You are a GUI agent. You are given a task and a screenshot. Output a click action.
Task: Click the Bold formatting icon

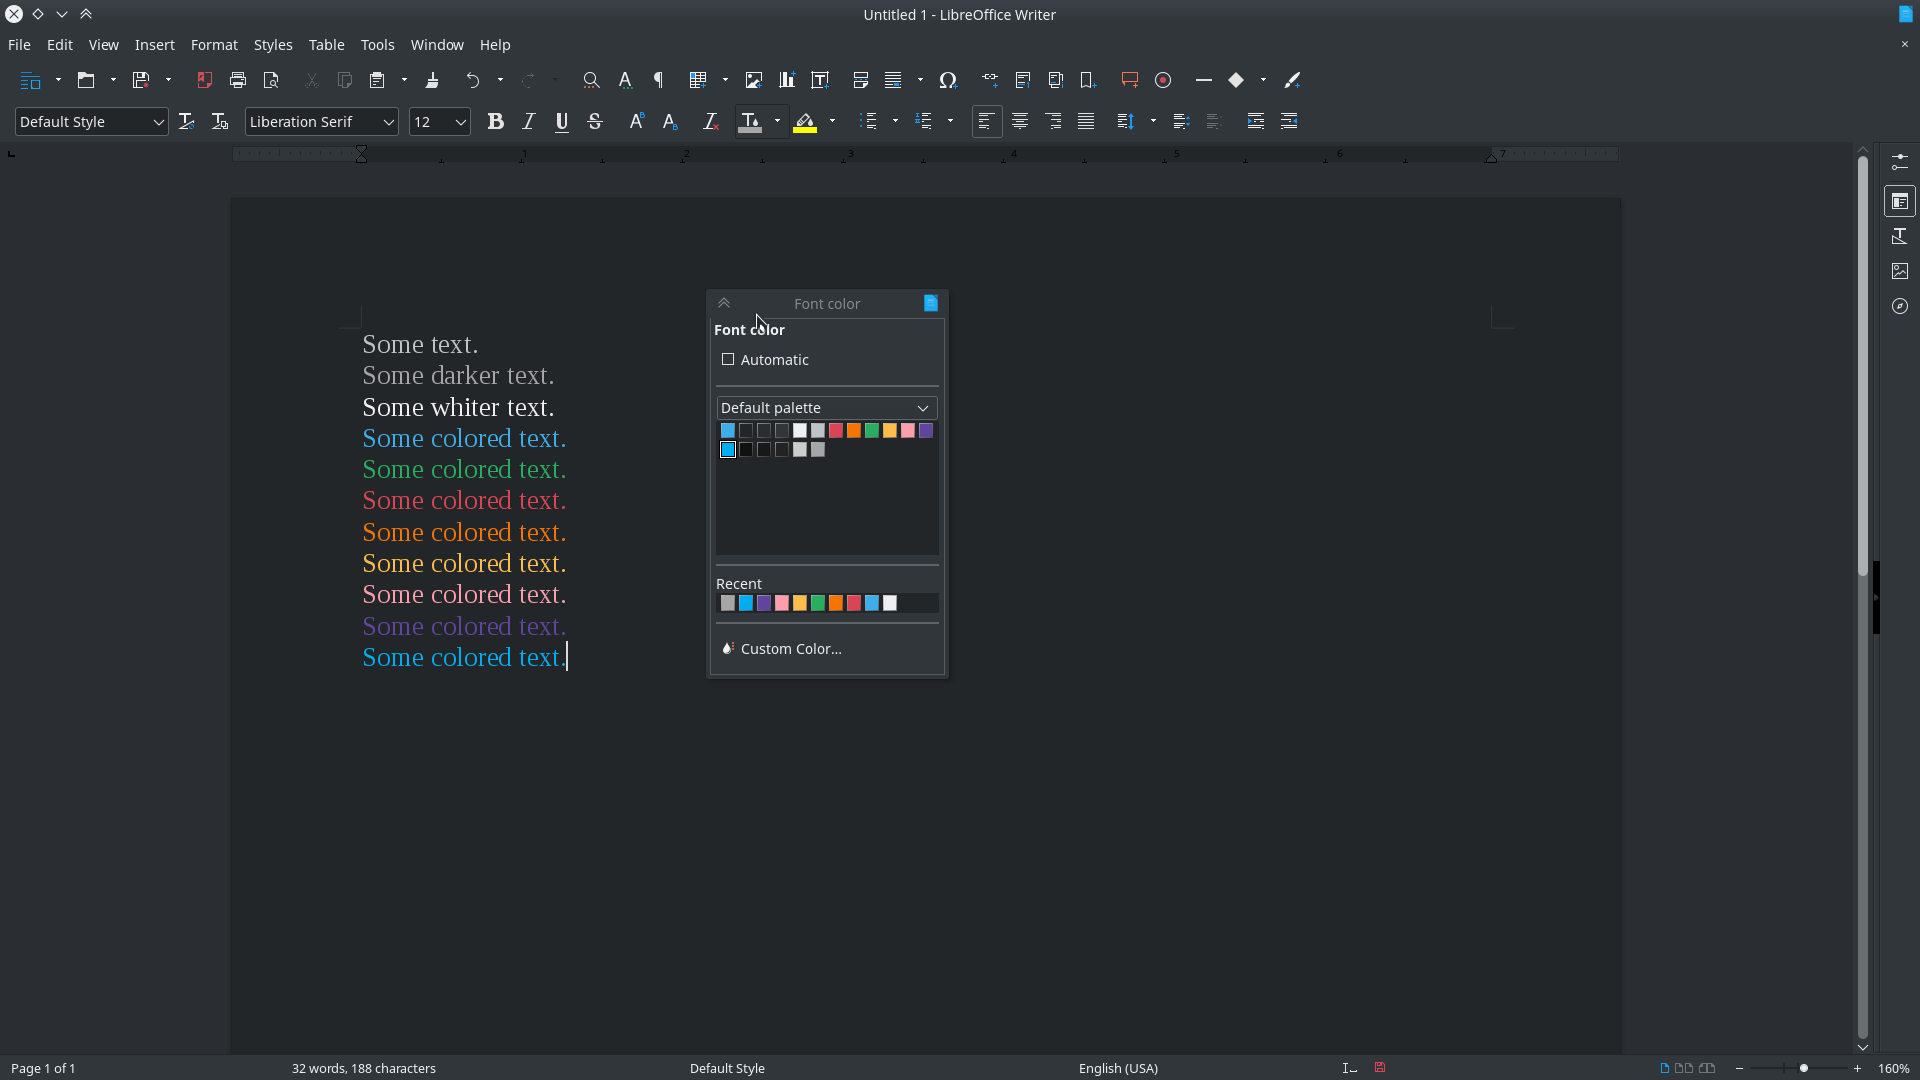495,121
